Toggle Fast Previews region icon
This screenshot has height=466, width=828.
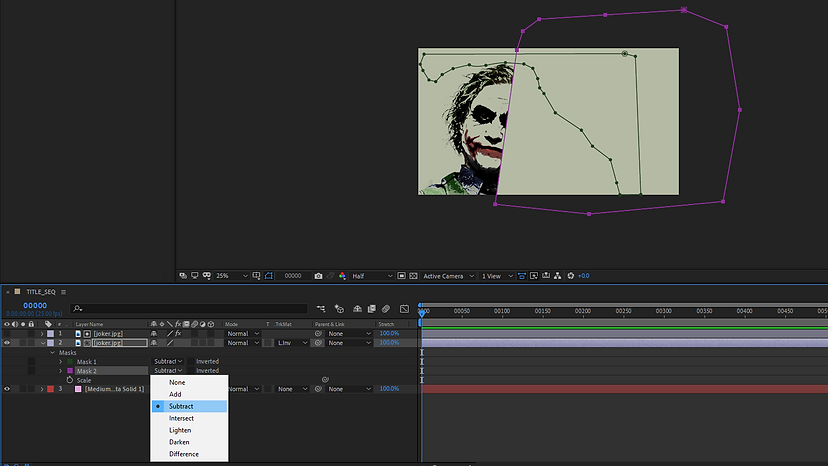(401, 276)
